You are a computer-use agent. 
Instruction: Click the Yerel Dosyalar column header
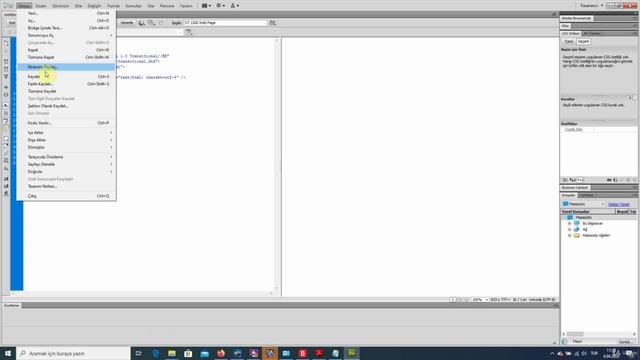point(588,212)
